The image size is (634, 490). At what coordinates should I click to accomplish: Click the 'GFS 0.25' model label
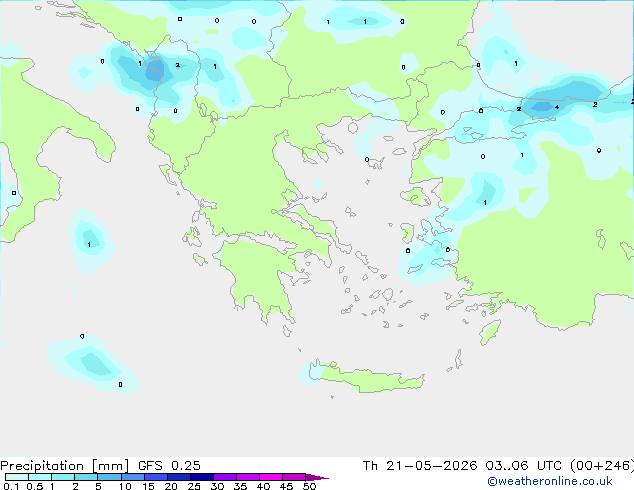[x=169, y=466]
